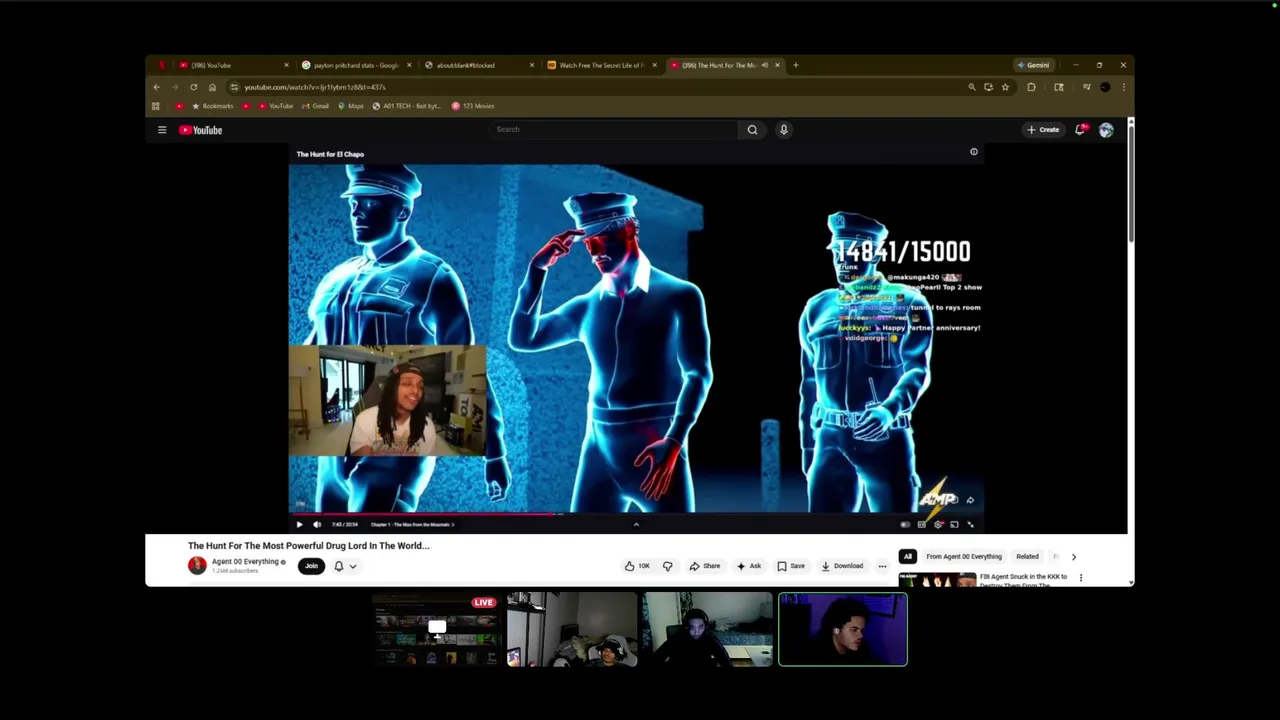
Task: Mute the video volume icon
Action: point(317,524)
